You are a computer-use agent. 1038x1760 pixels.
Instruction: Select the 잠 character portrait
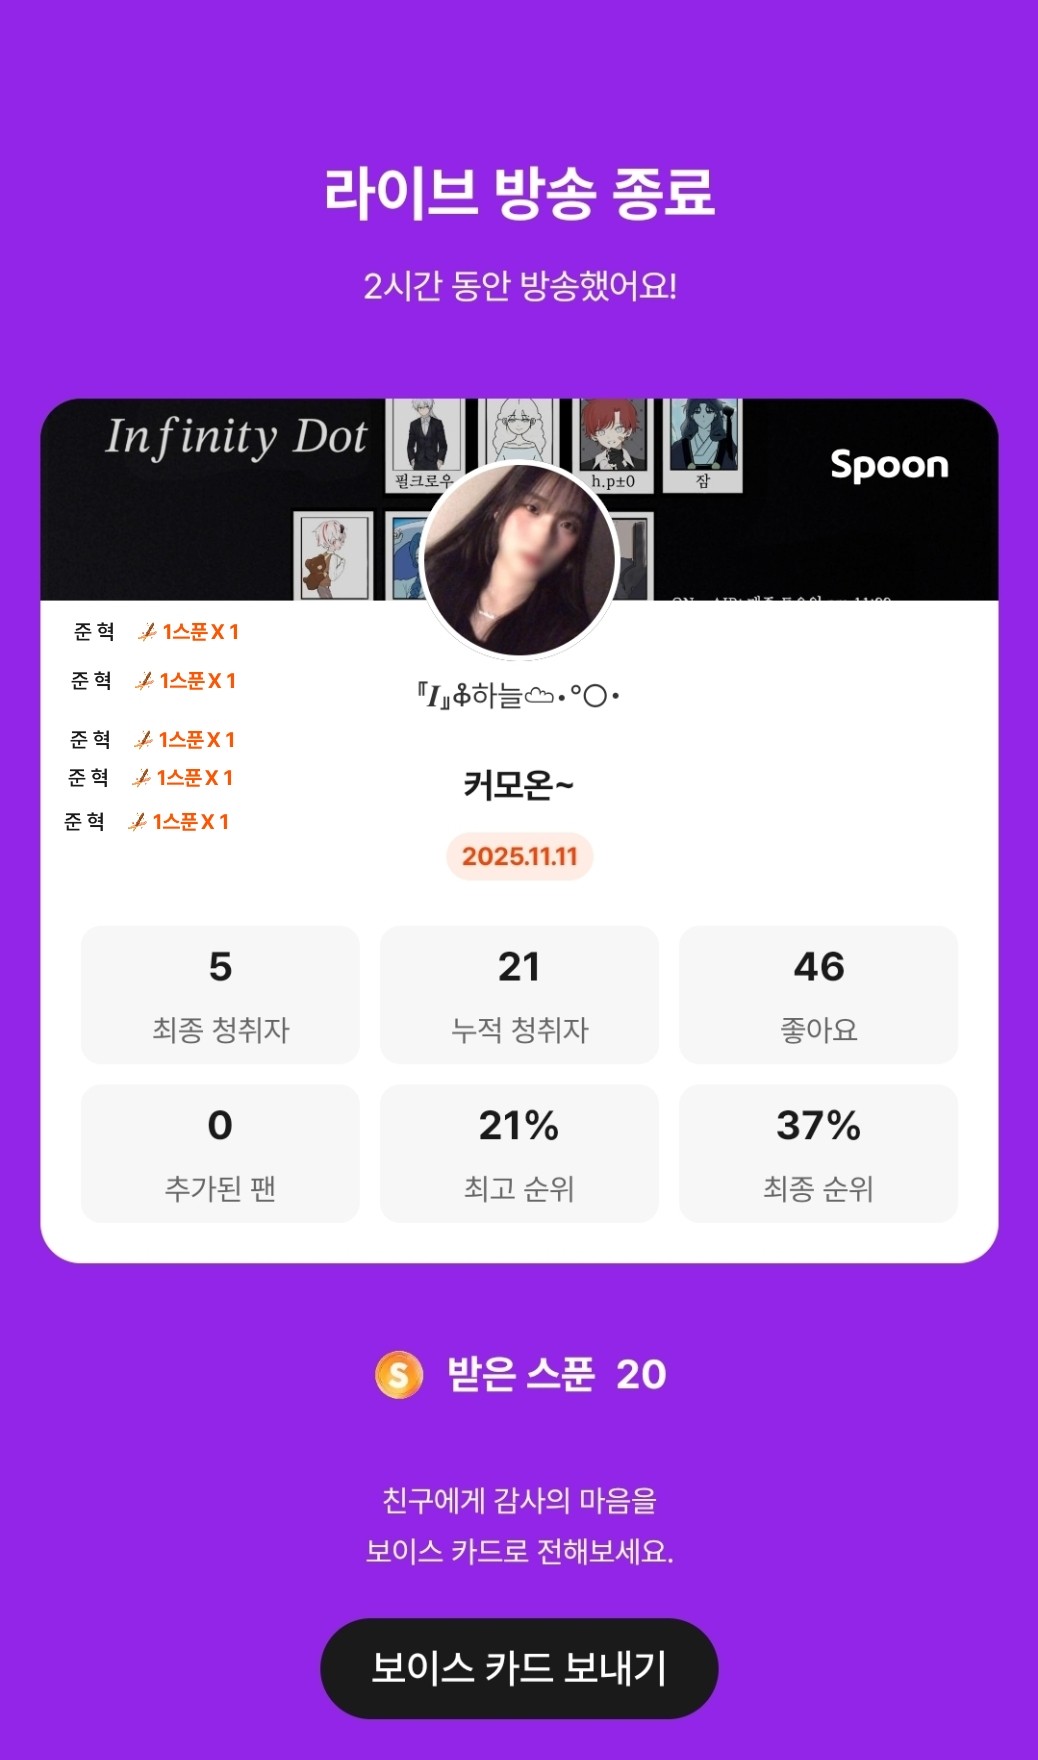coord(704,441)
